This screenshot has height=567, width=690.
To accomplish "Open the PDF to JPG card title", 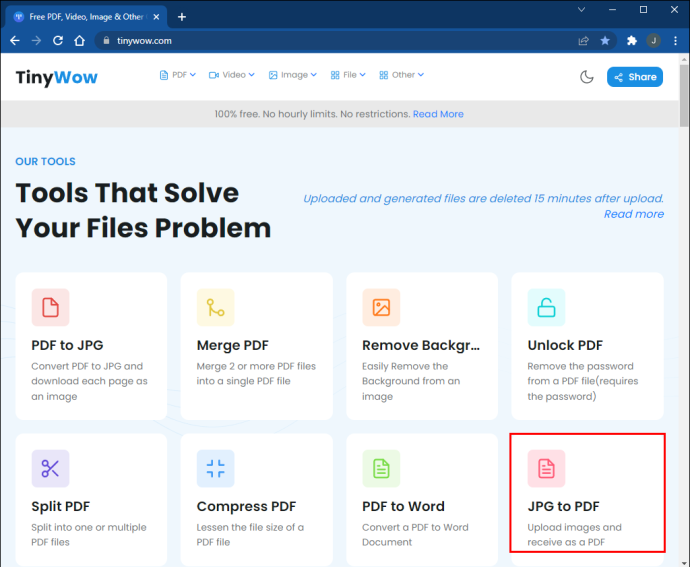I will tap(67, 346).
